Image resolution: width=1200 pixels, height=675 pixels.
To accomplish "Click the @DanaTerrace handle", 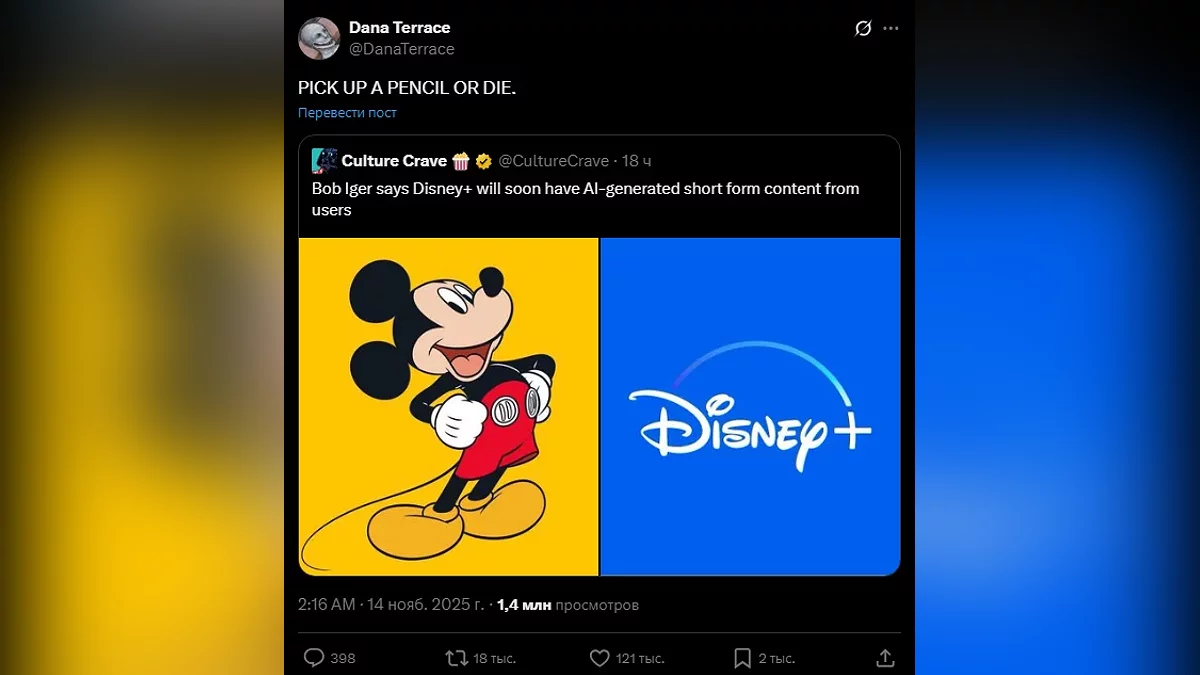I will click(402, 49).
